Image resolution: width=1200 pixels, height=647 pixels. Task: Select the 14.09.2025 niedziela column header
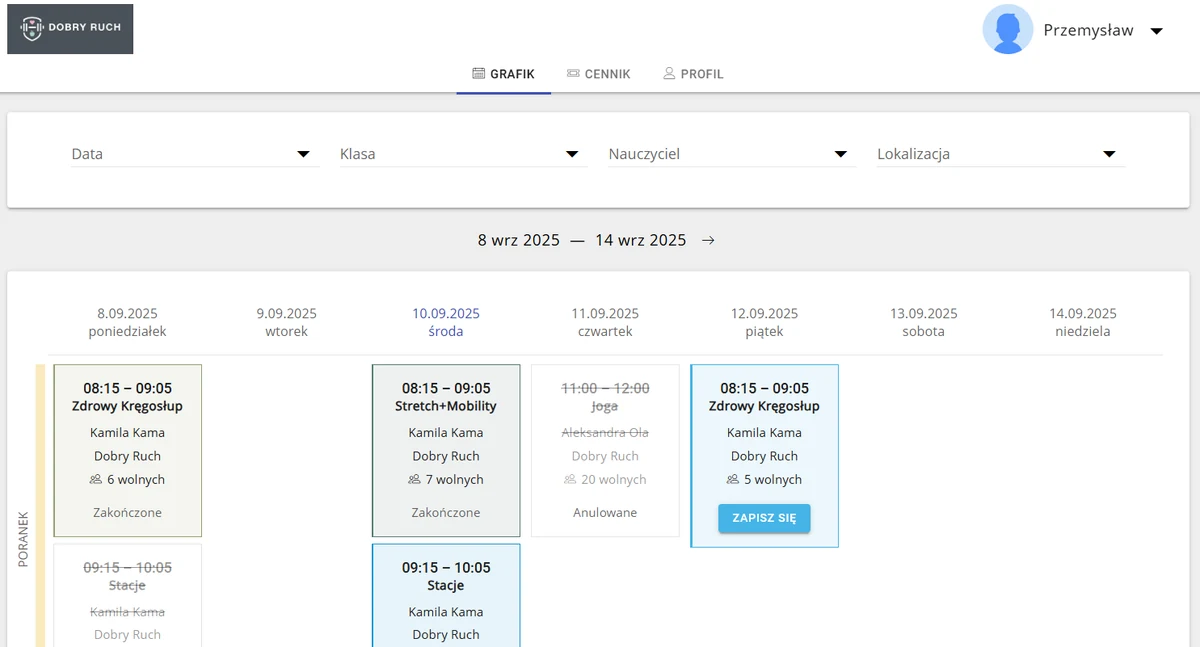[x=1083, y=322]
